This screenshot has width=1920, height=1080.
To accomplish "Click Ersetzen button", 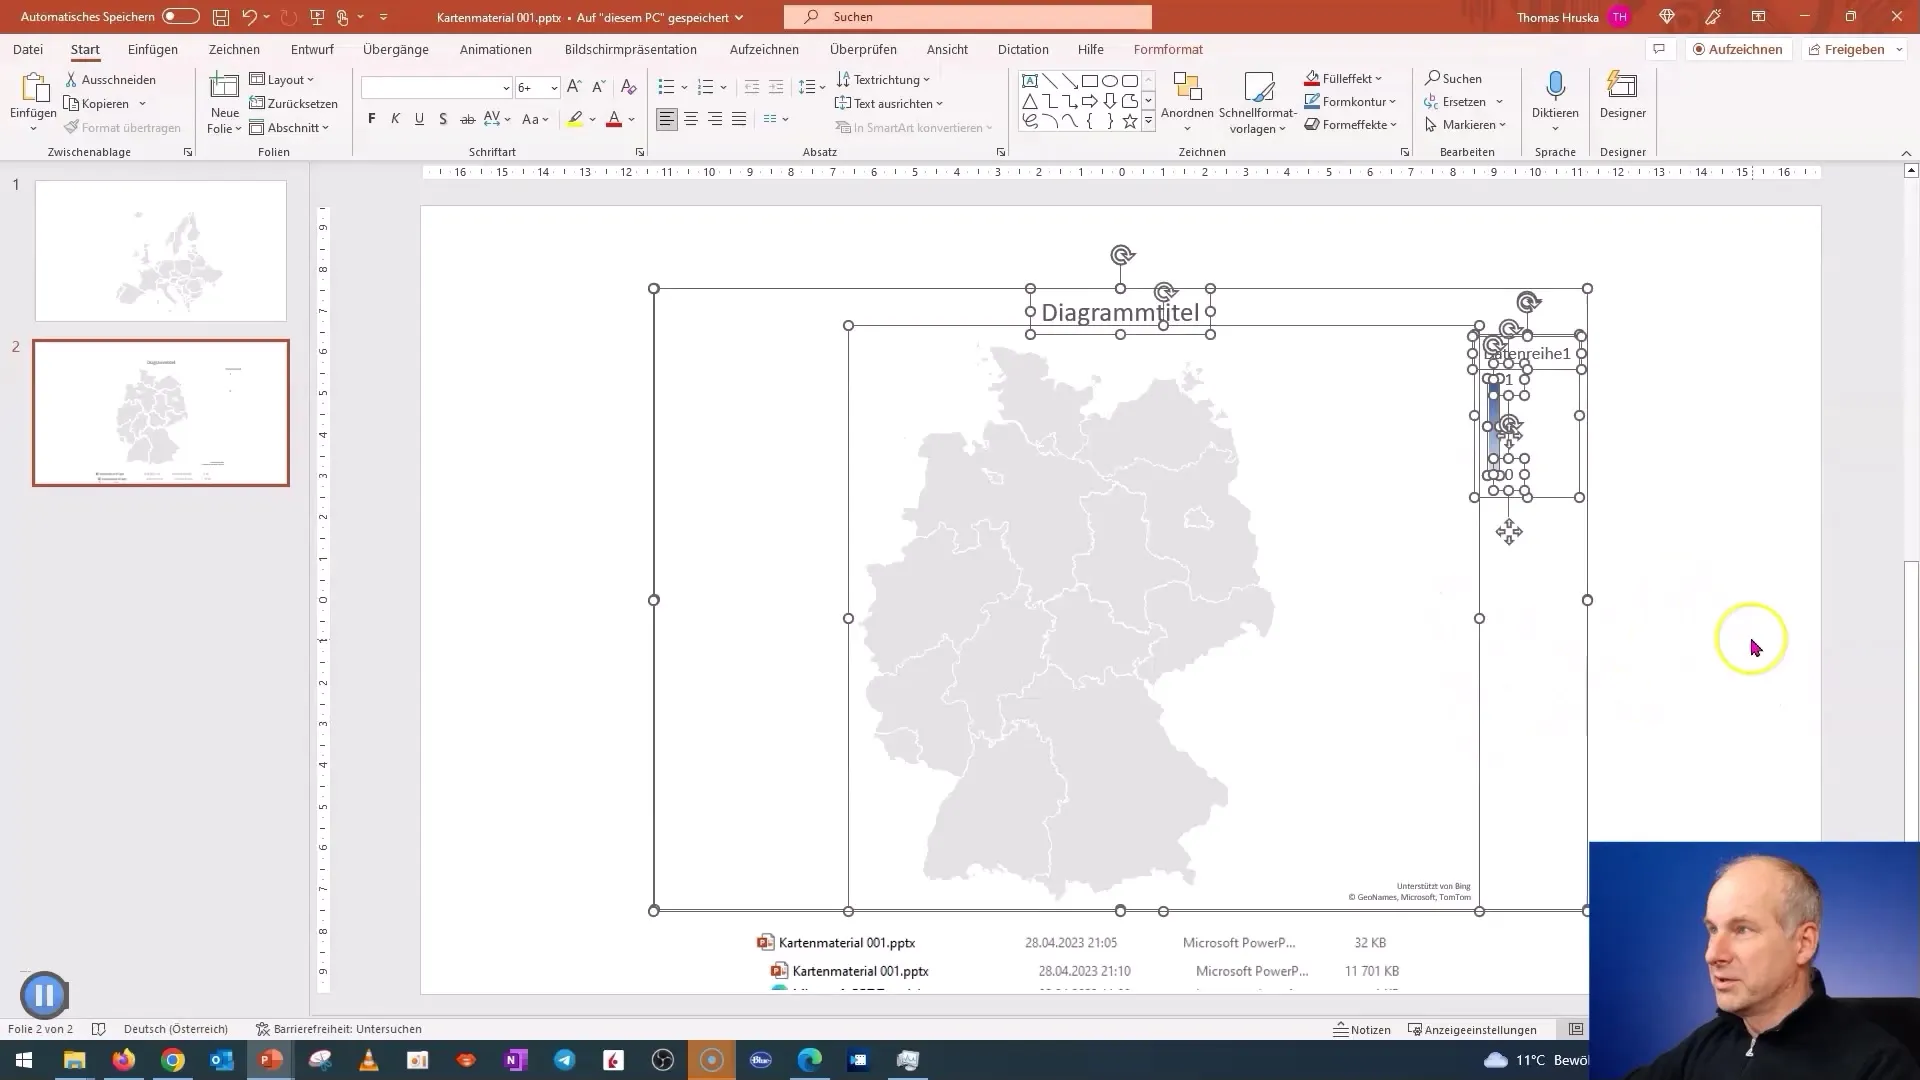I will coord(1463,102).
